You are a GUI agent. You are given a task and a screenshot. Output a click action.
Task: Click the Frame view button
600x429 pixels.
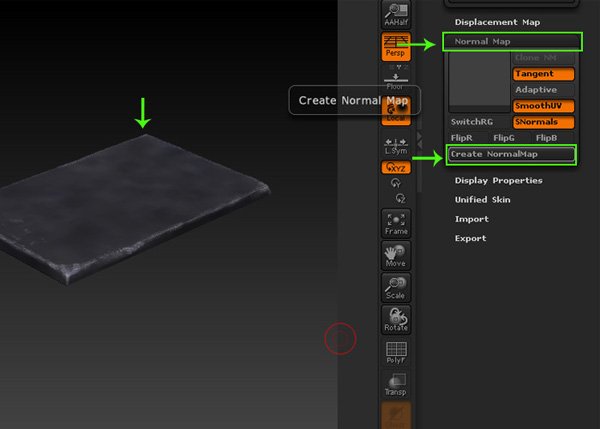point(396,223)
